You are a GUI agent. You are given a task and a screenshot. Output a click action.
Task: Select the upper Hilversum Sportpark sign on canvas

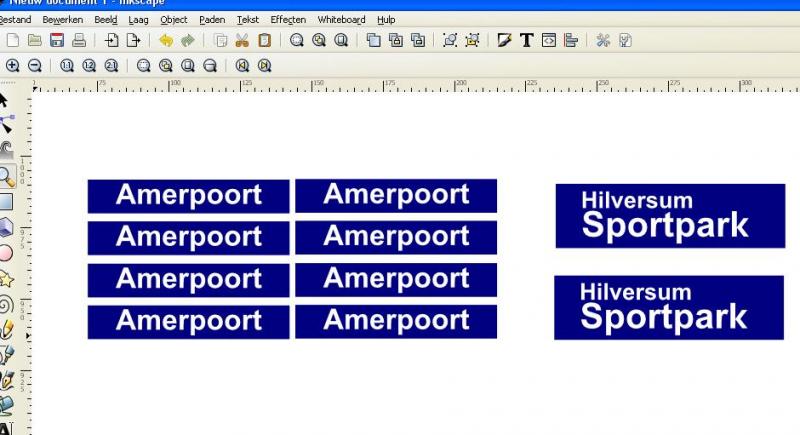670,216
